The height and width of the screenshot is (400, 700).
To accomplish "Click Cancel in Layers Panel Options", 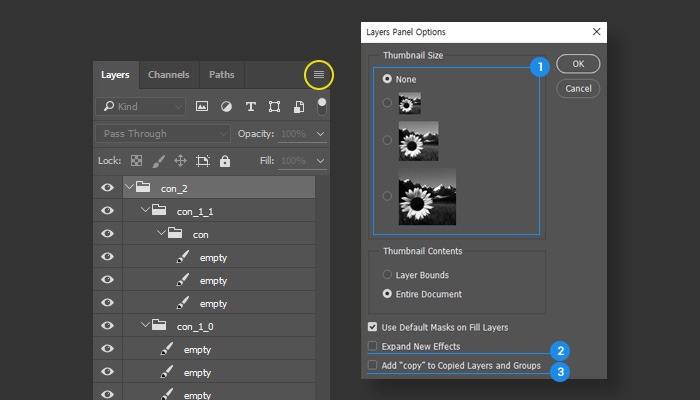I will [578, 88].
